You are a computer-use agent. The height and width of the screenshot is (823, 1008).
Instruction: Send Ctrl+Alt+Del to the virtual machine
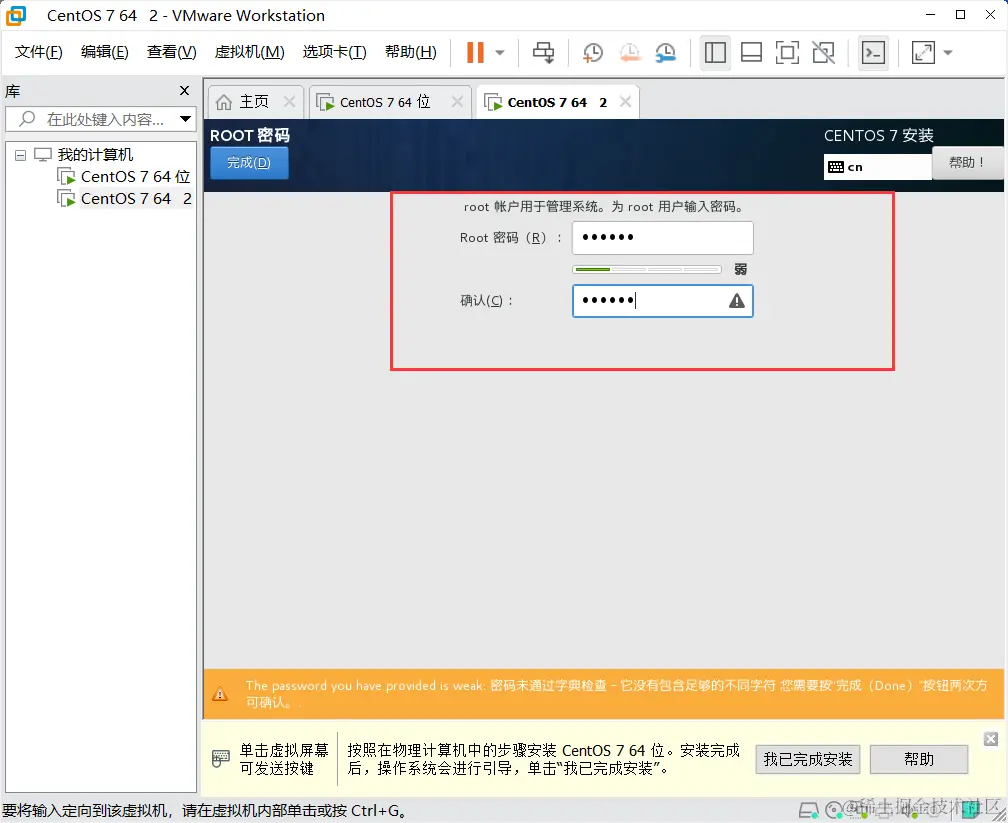[x=543, y=53]
